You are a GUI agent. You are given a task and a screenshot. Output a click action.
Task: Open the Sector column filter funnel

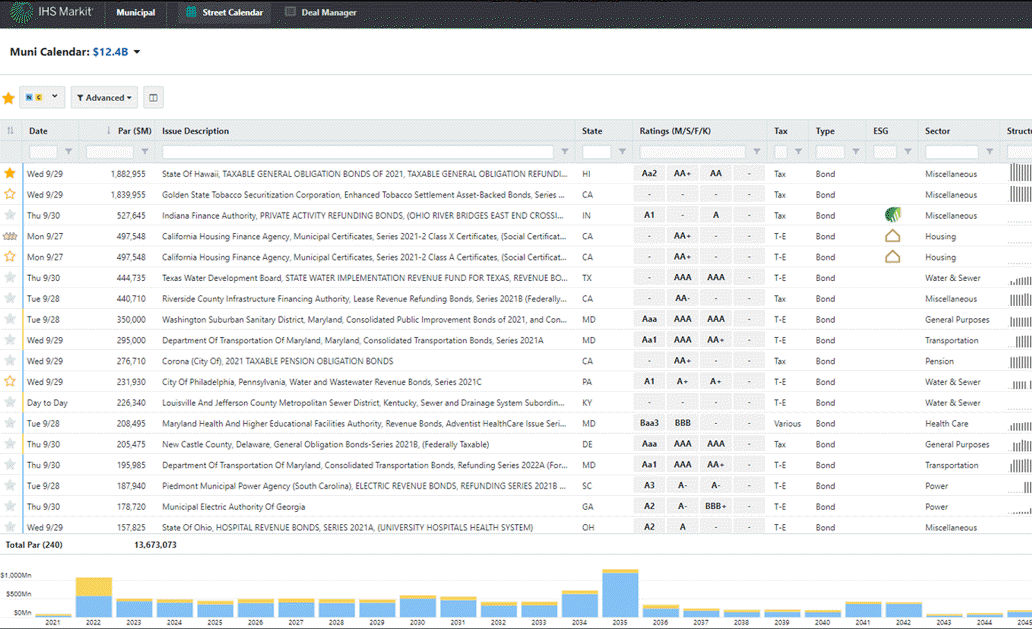989,152
